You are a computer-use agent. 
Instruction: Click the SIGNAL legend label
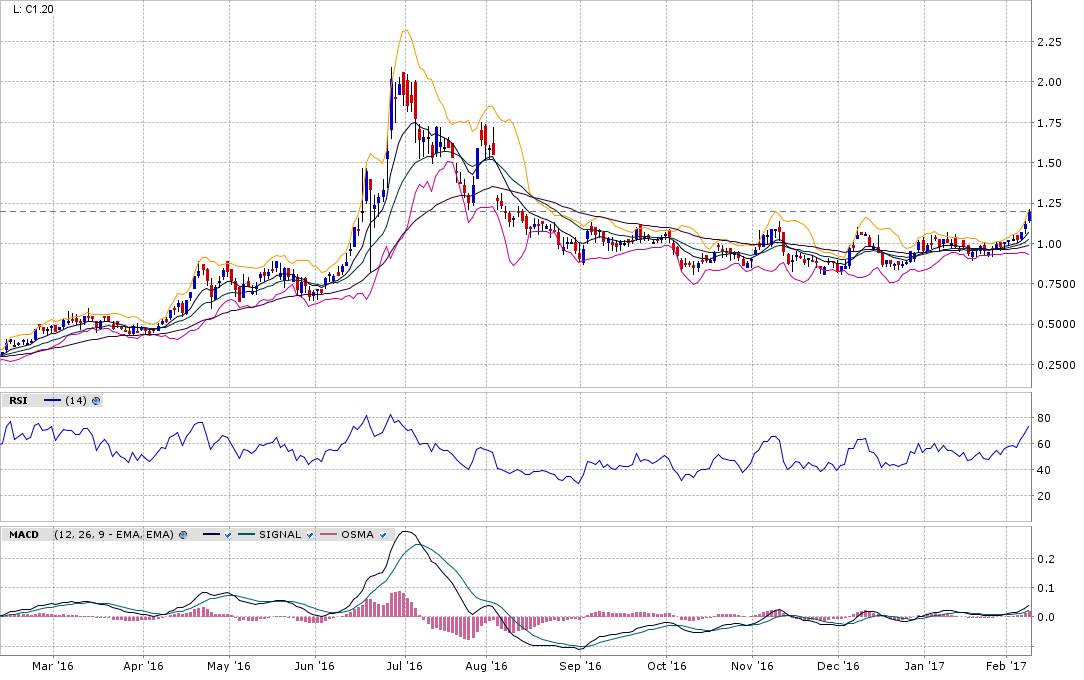tap(280, 535)
